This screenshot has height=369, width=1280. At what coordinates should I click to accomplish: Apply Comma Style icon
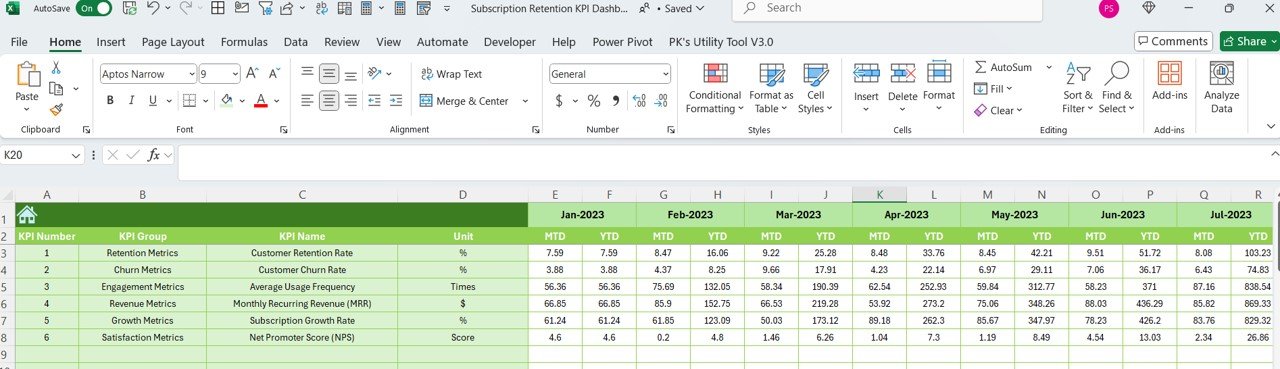point(615,101)
